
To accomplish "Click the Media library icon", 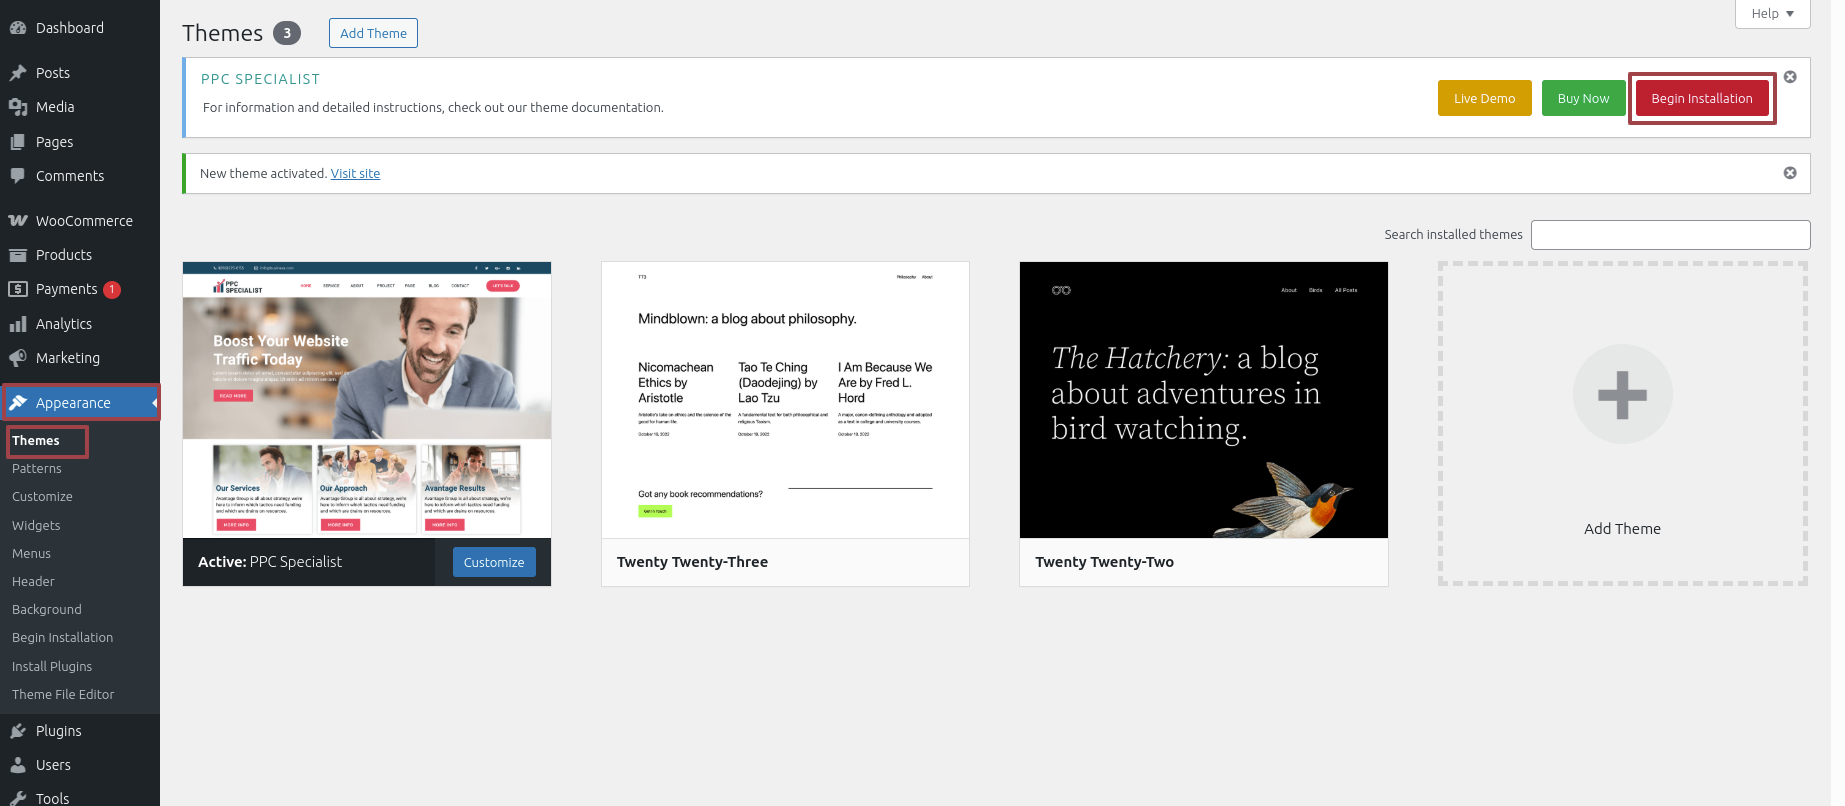I will [x=18, y=107].
